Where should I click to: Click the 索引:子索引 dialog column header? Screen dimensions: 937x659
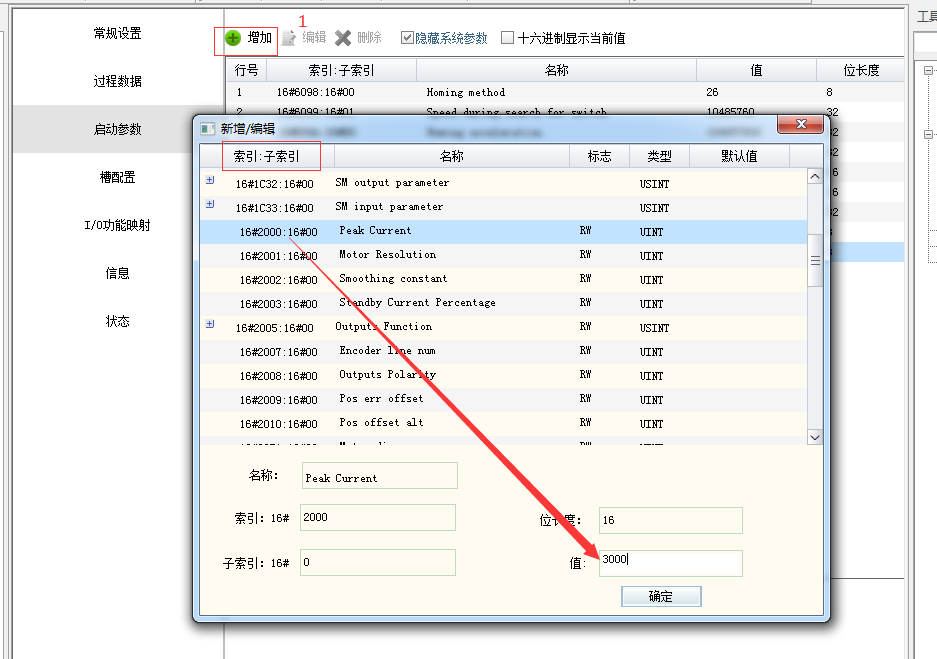point(267,157)
